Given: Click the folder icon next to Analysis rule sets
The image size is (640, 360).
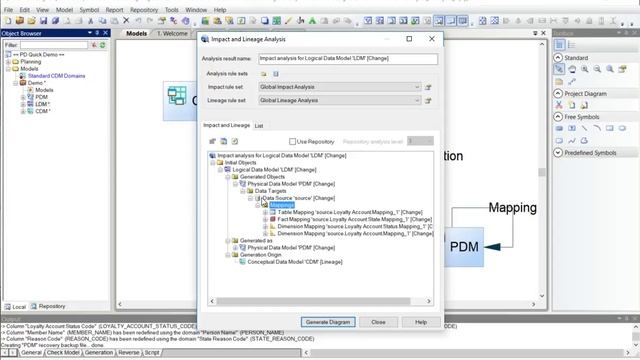Looking at the screenshot, I should [264, 74].
